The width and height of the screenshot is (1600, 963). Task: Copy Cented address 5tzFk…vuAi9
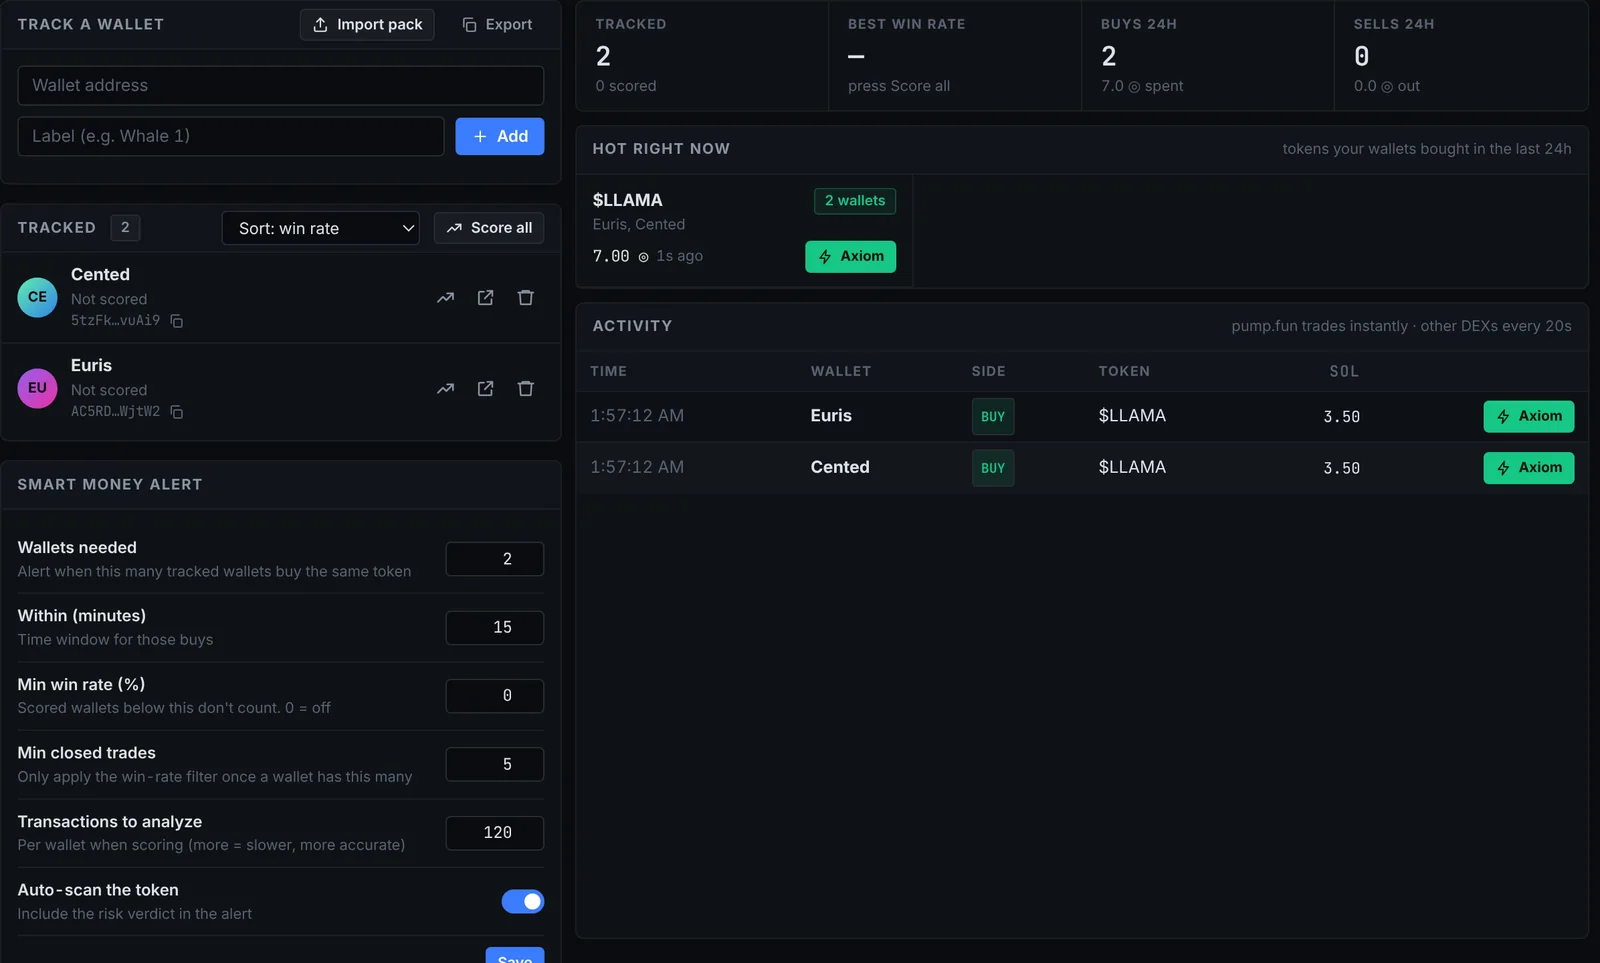coord(176,321)
